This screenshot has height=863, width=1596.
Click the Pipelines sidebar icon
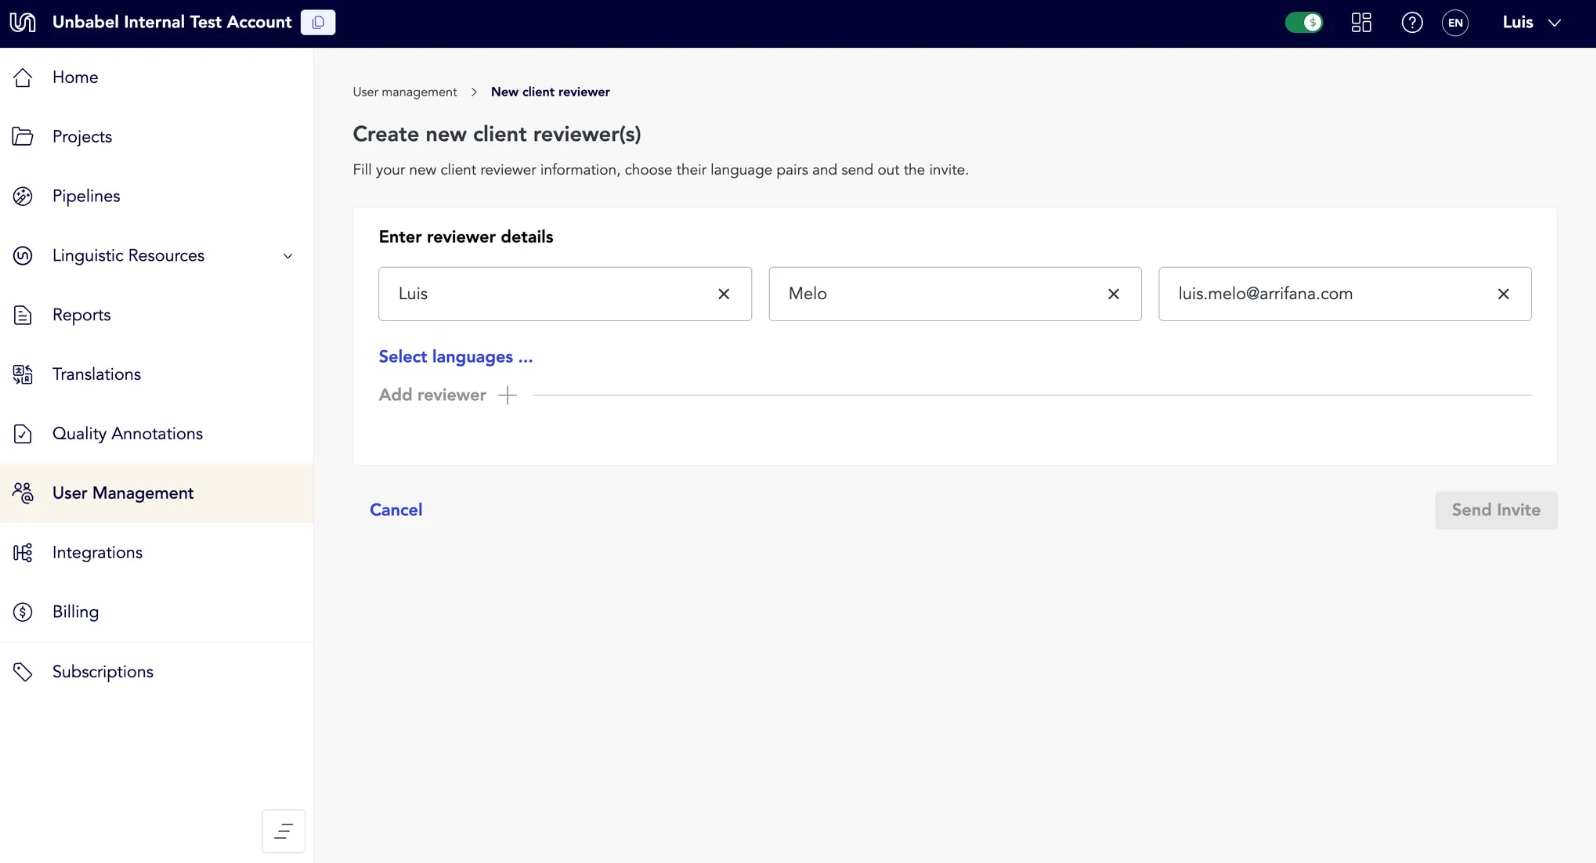(23, 196)
